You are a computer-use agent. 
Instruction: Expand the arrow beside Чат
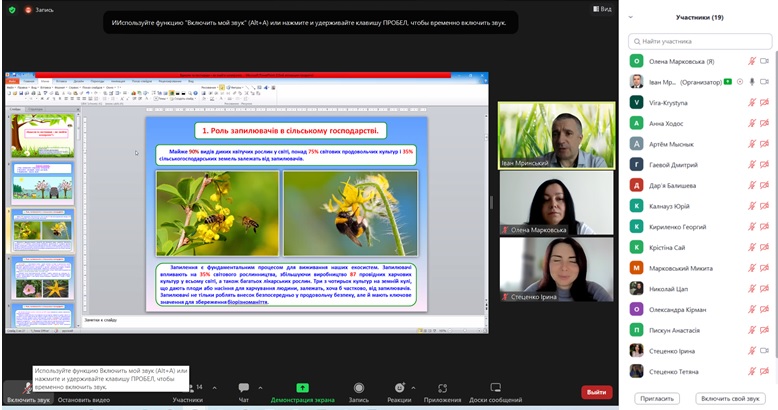260,388
